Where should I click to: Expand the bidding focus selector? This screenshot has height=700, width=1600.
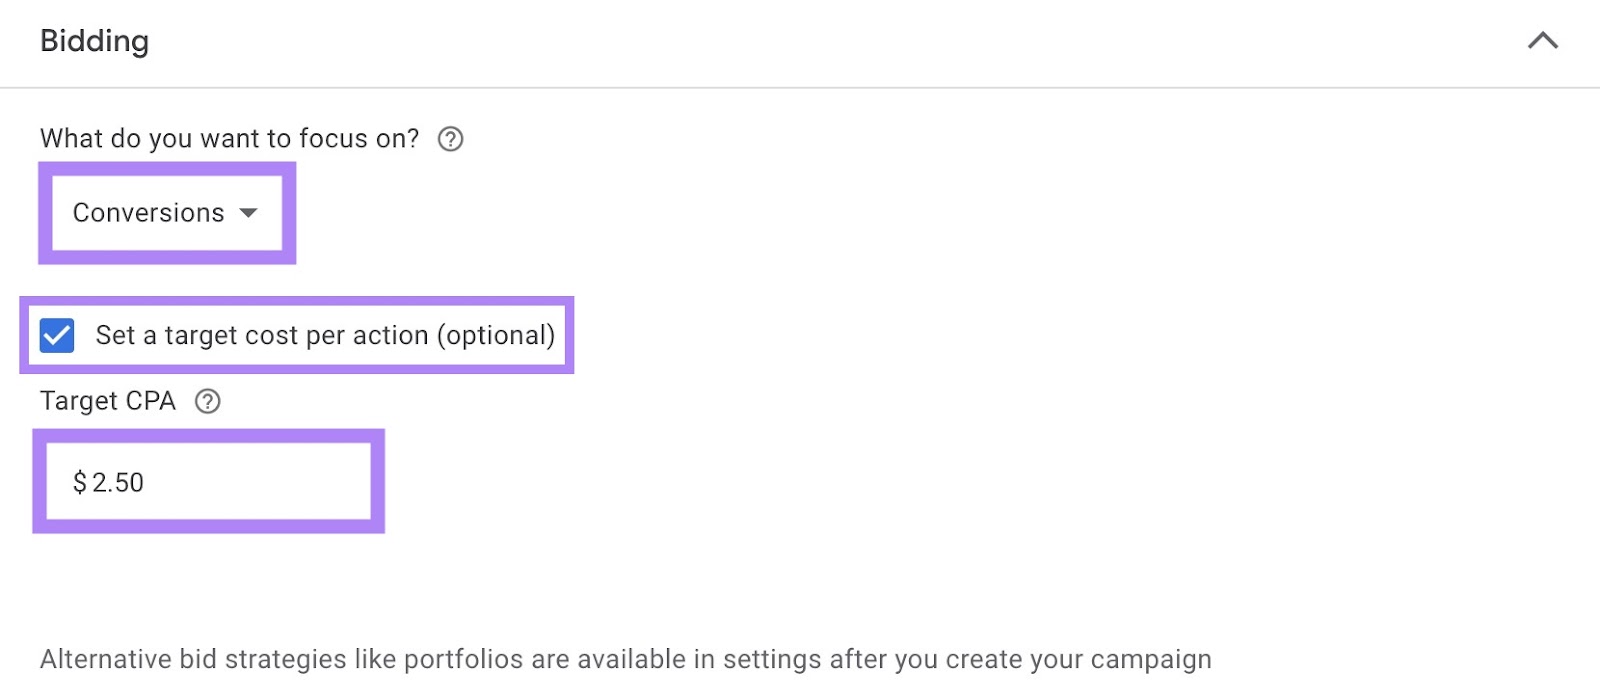click(165, 212)
